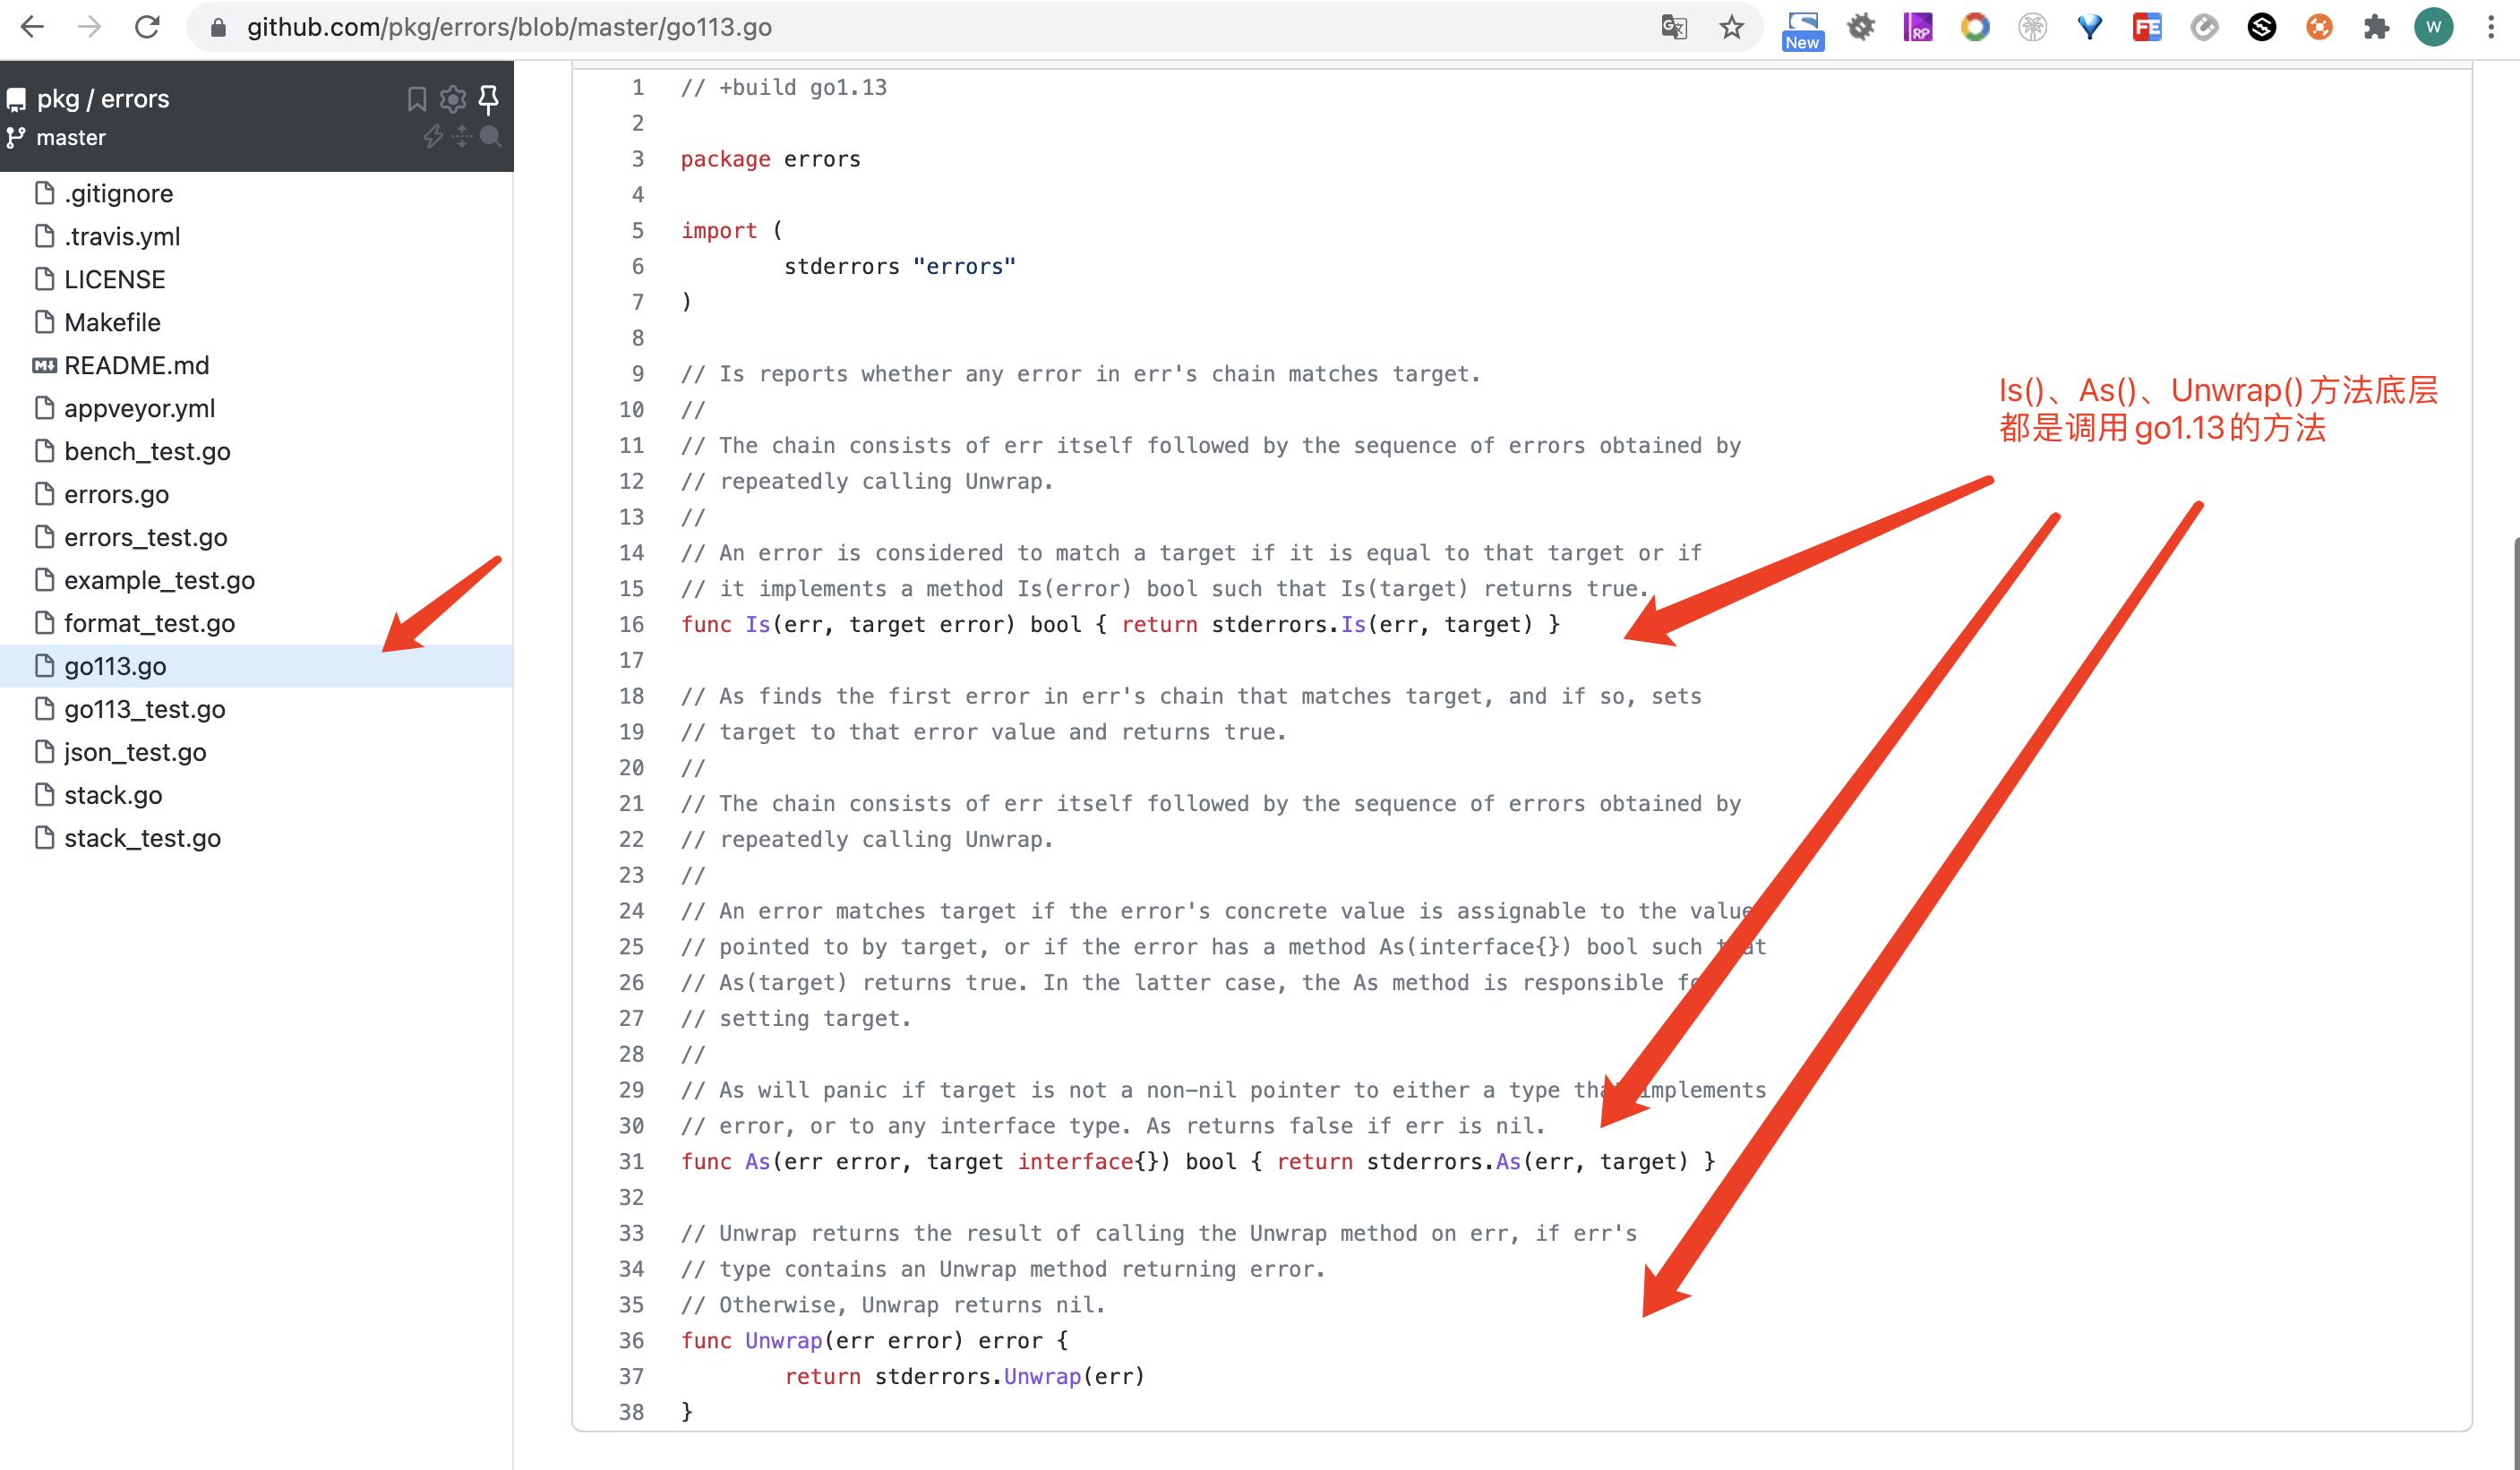Bookmark page with the star icon

click(1731, 28)
